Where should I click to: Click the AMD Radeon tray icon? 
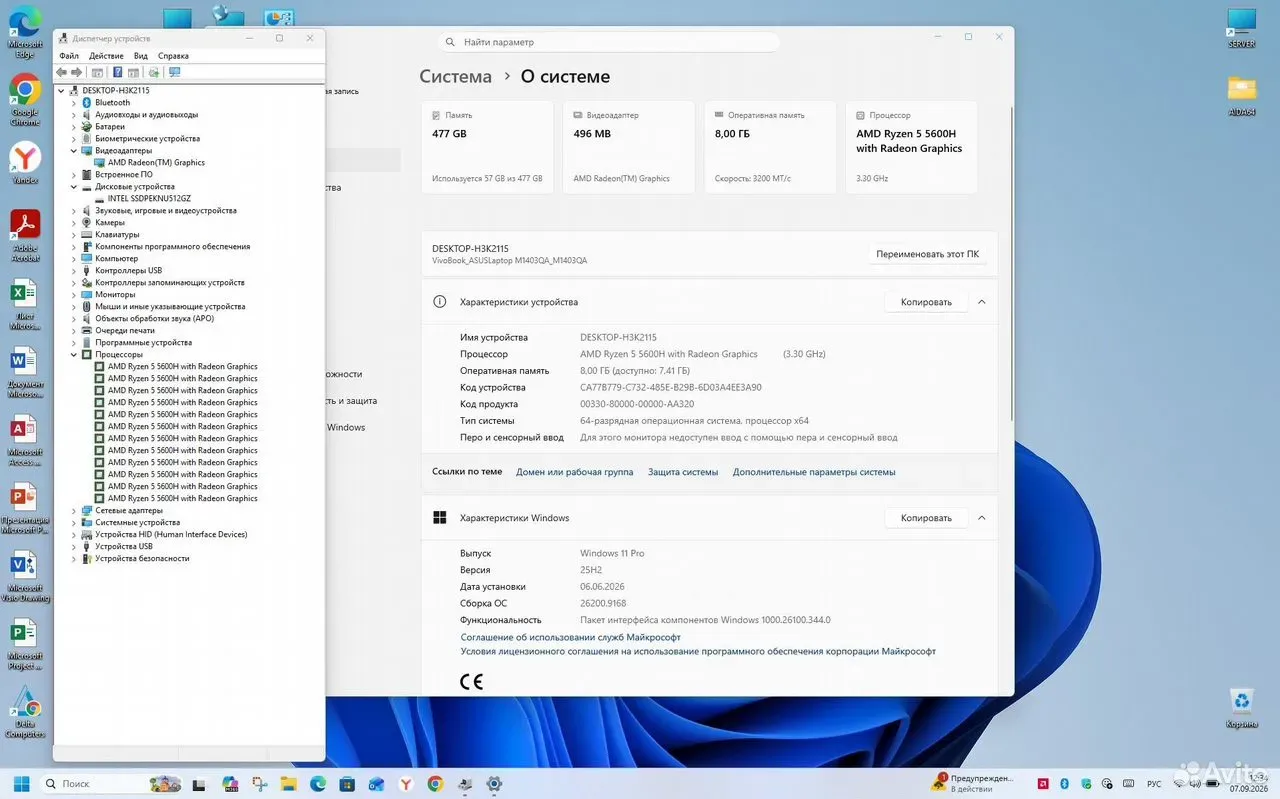click(1043, 784)
